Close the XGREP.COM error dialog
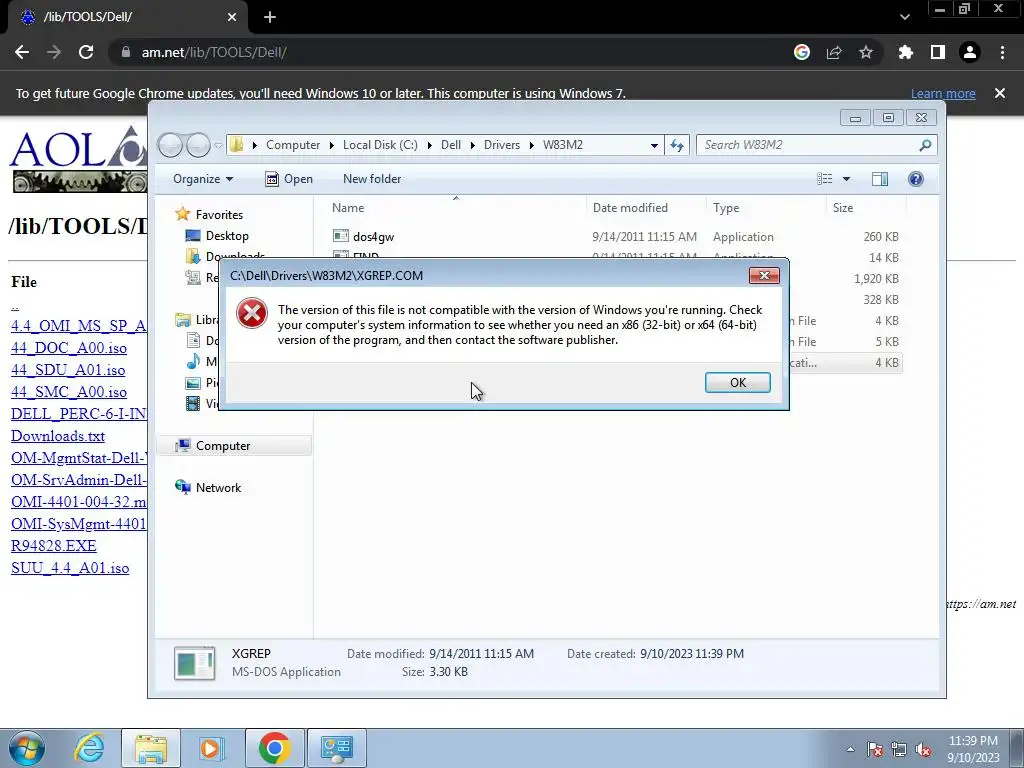 [x=764, y=276]
